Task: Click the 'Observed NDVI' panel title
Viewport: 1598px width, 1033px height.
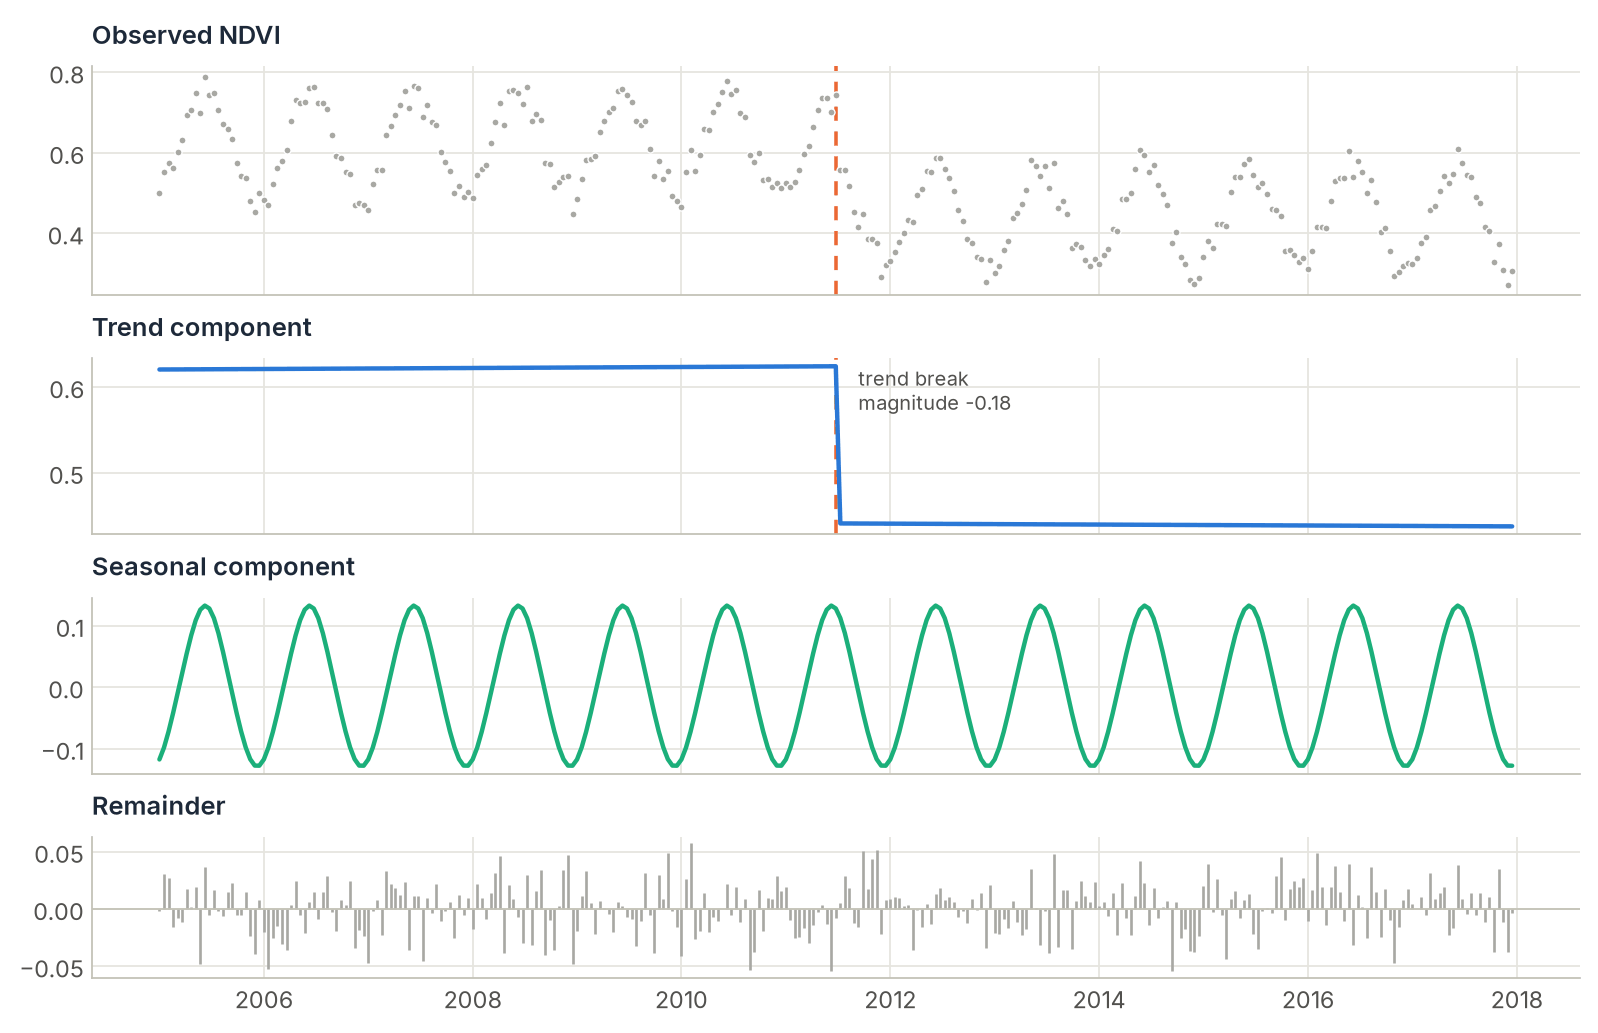Action: pyautogui.click(x=186, y=36)
